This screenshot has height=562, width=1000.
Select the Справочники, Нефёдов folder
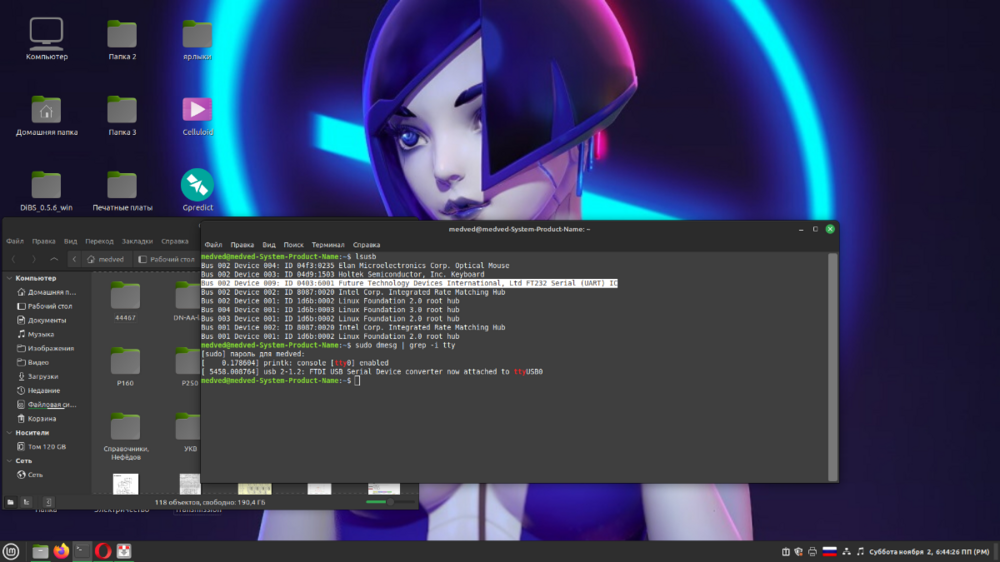pyautogui.click(x=126, y=437)
